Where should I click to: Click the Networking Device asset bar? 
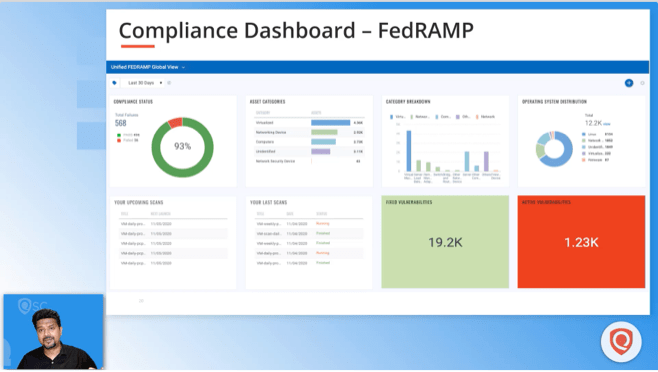[x=324, y=132]
